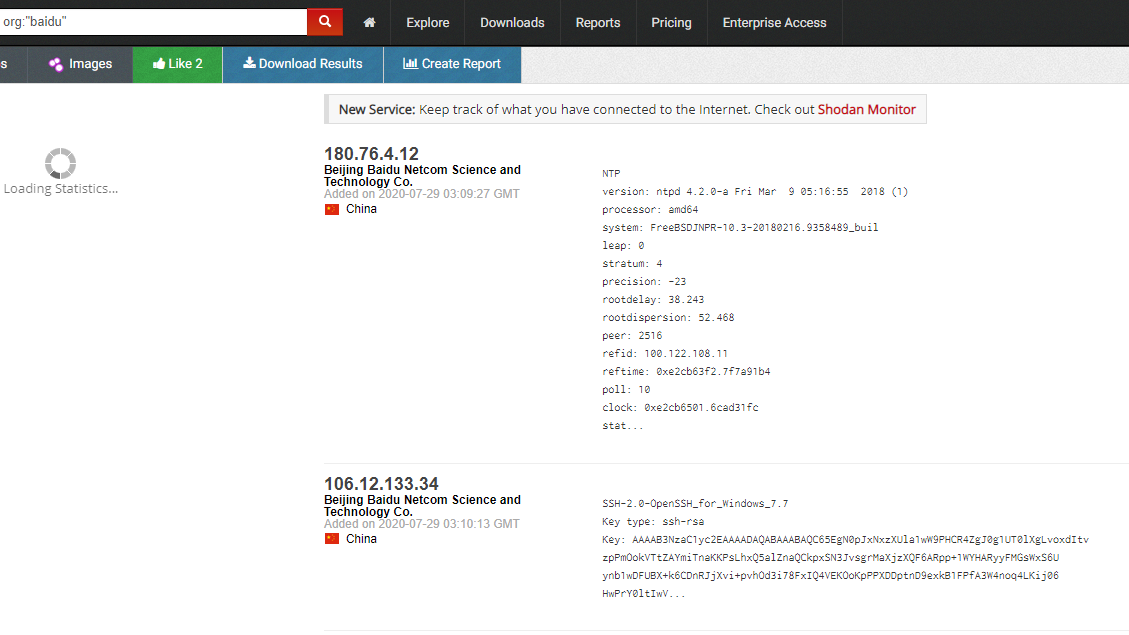Open host 180.76.4.12 details
Screen dimensions: 1129x635
tap(371, 153)
